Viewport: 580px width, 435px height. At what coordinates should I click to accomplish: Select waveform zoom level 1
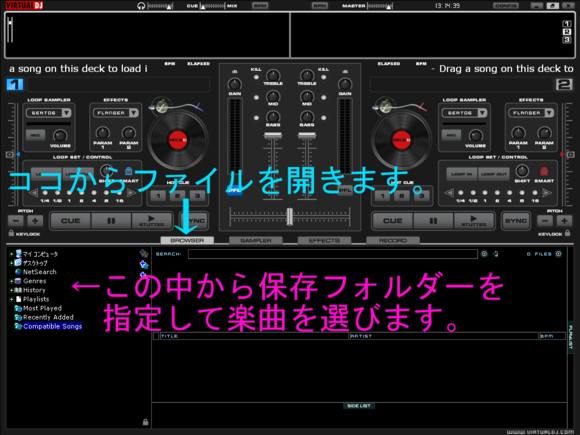(x=567, y=24)
